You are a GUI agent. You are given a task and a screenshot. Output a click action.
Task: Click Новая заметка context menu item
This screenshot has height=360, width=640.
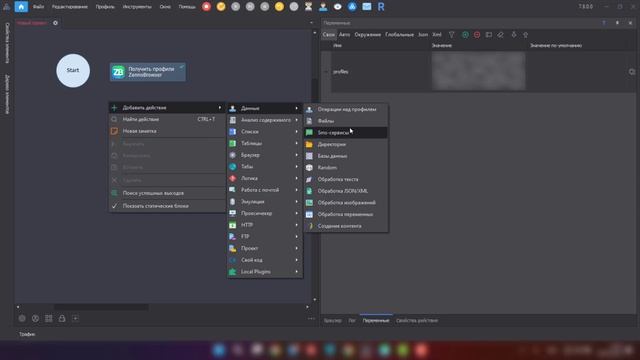pos(167,131)
